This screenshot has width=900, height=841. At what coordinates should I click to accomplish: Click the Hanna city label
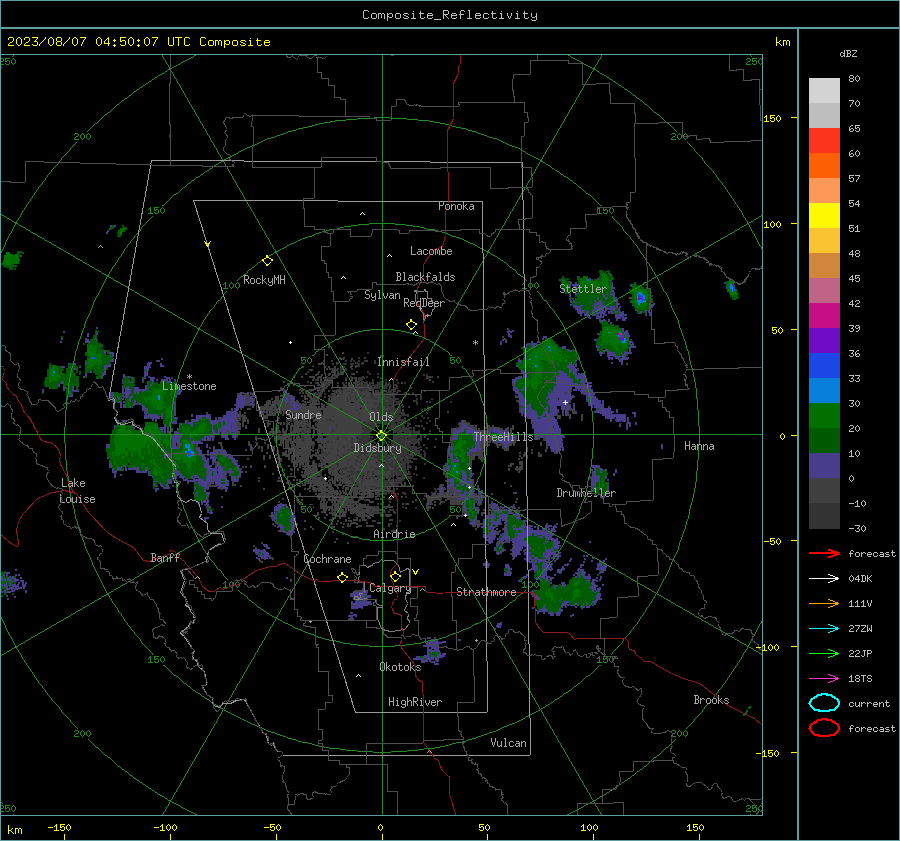coord(699,446)
